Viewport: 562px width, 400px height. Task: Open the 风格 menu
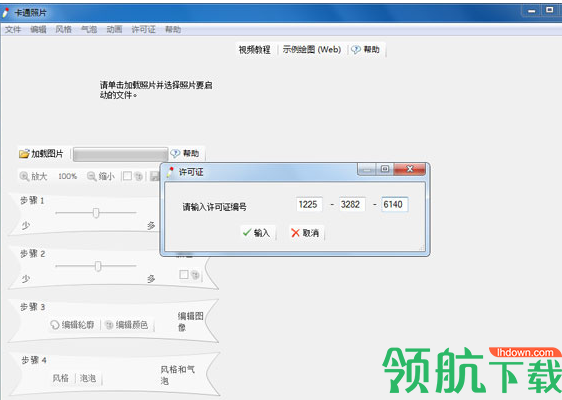tap(63, 29)
